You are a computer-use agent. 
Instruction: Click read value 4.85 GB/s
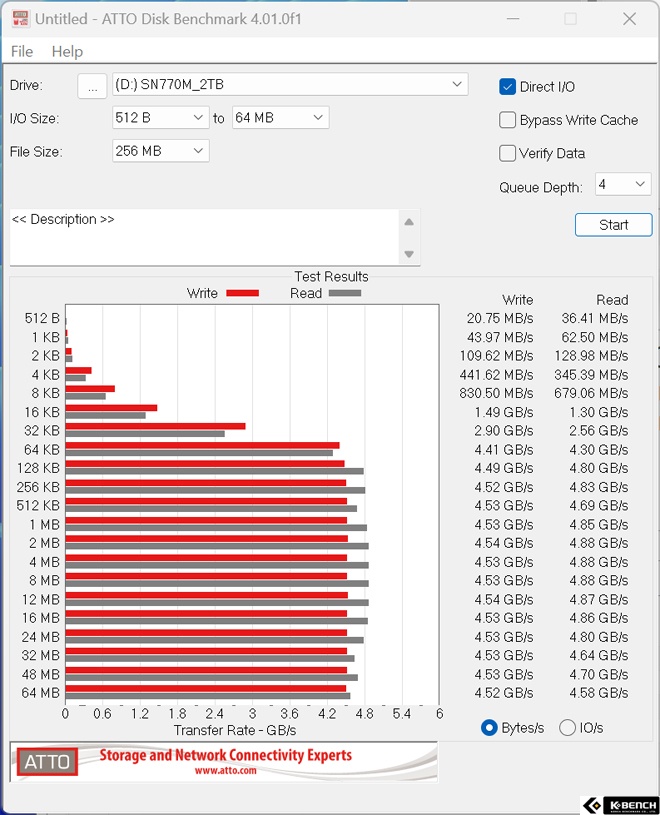tap(599, 524)
